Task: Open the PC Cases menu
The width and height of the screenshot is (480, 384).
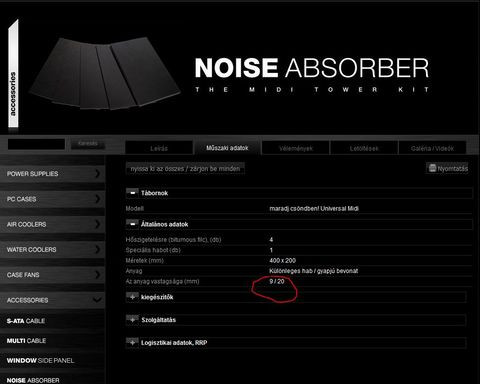Action: tap(52, 199)
